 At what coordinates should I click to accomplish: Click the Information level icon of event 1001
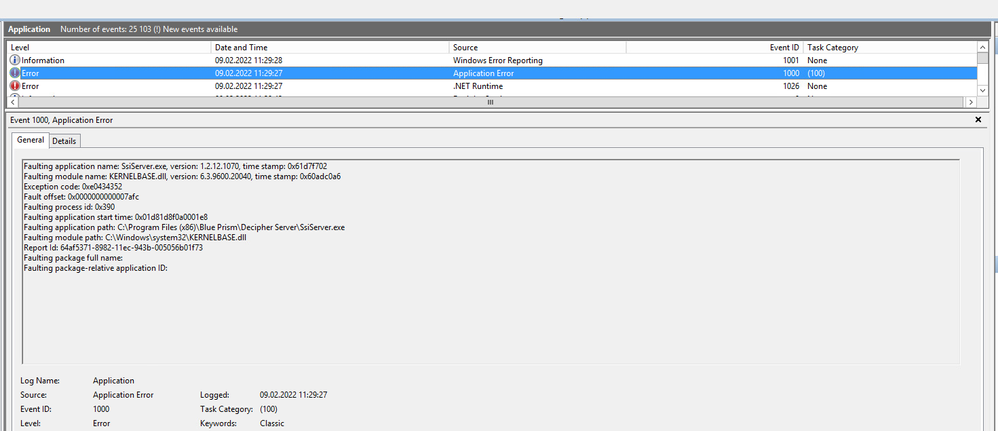point(15,60)
